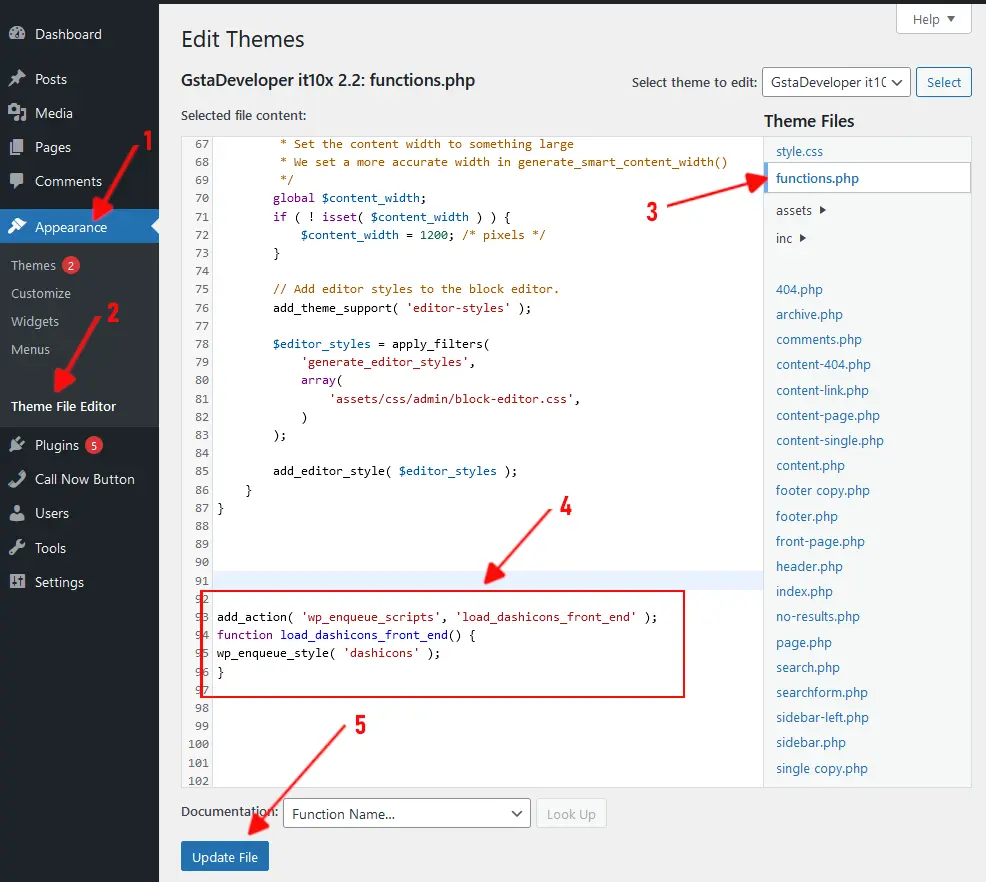
Task: Click the Users person icon
Action: 18,513
